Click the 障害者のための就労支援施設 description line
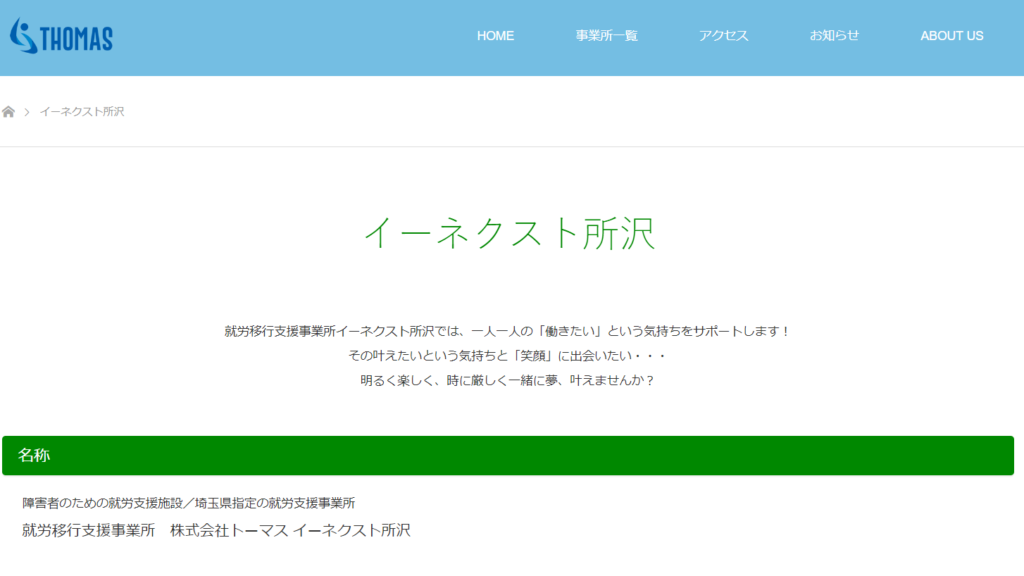1024x576 pixels. pos(189,503)
